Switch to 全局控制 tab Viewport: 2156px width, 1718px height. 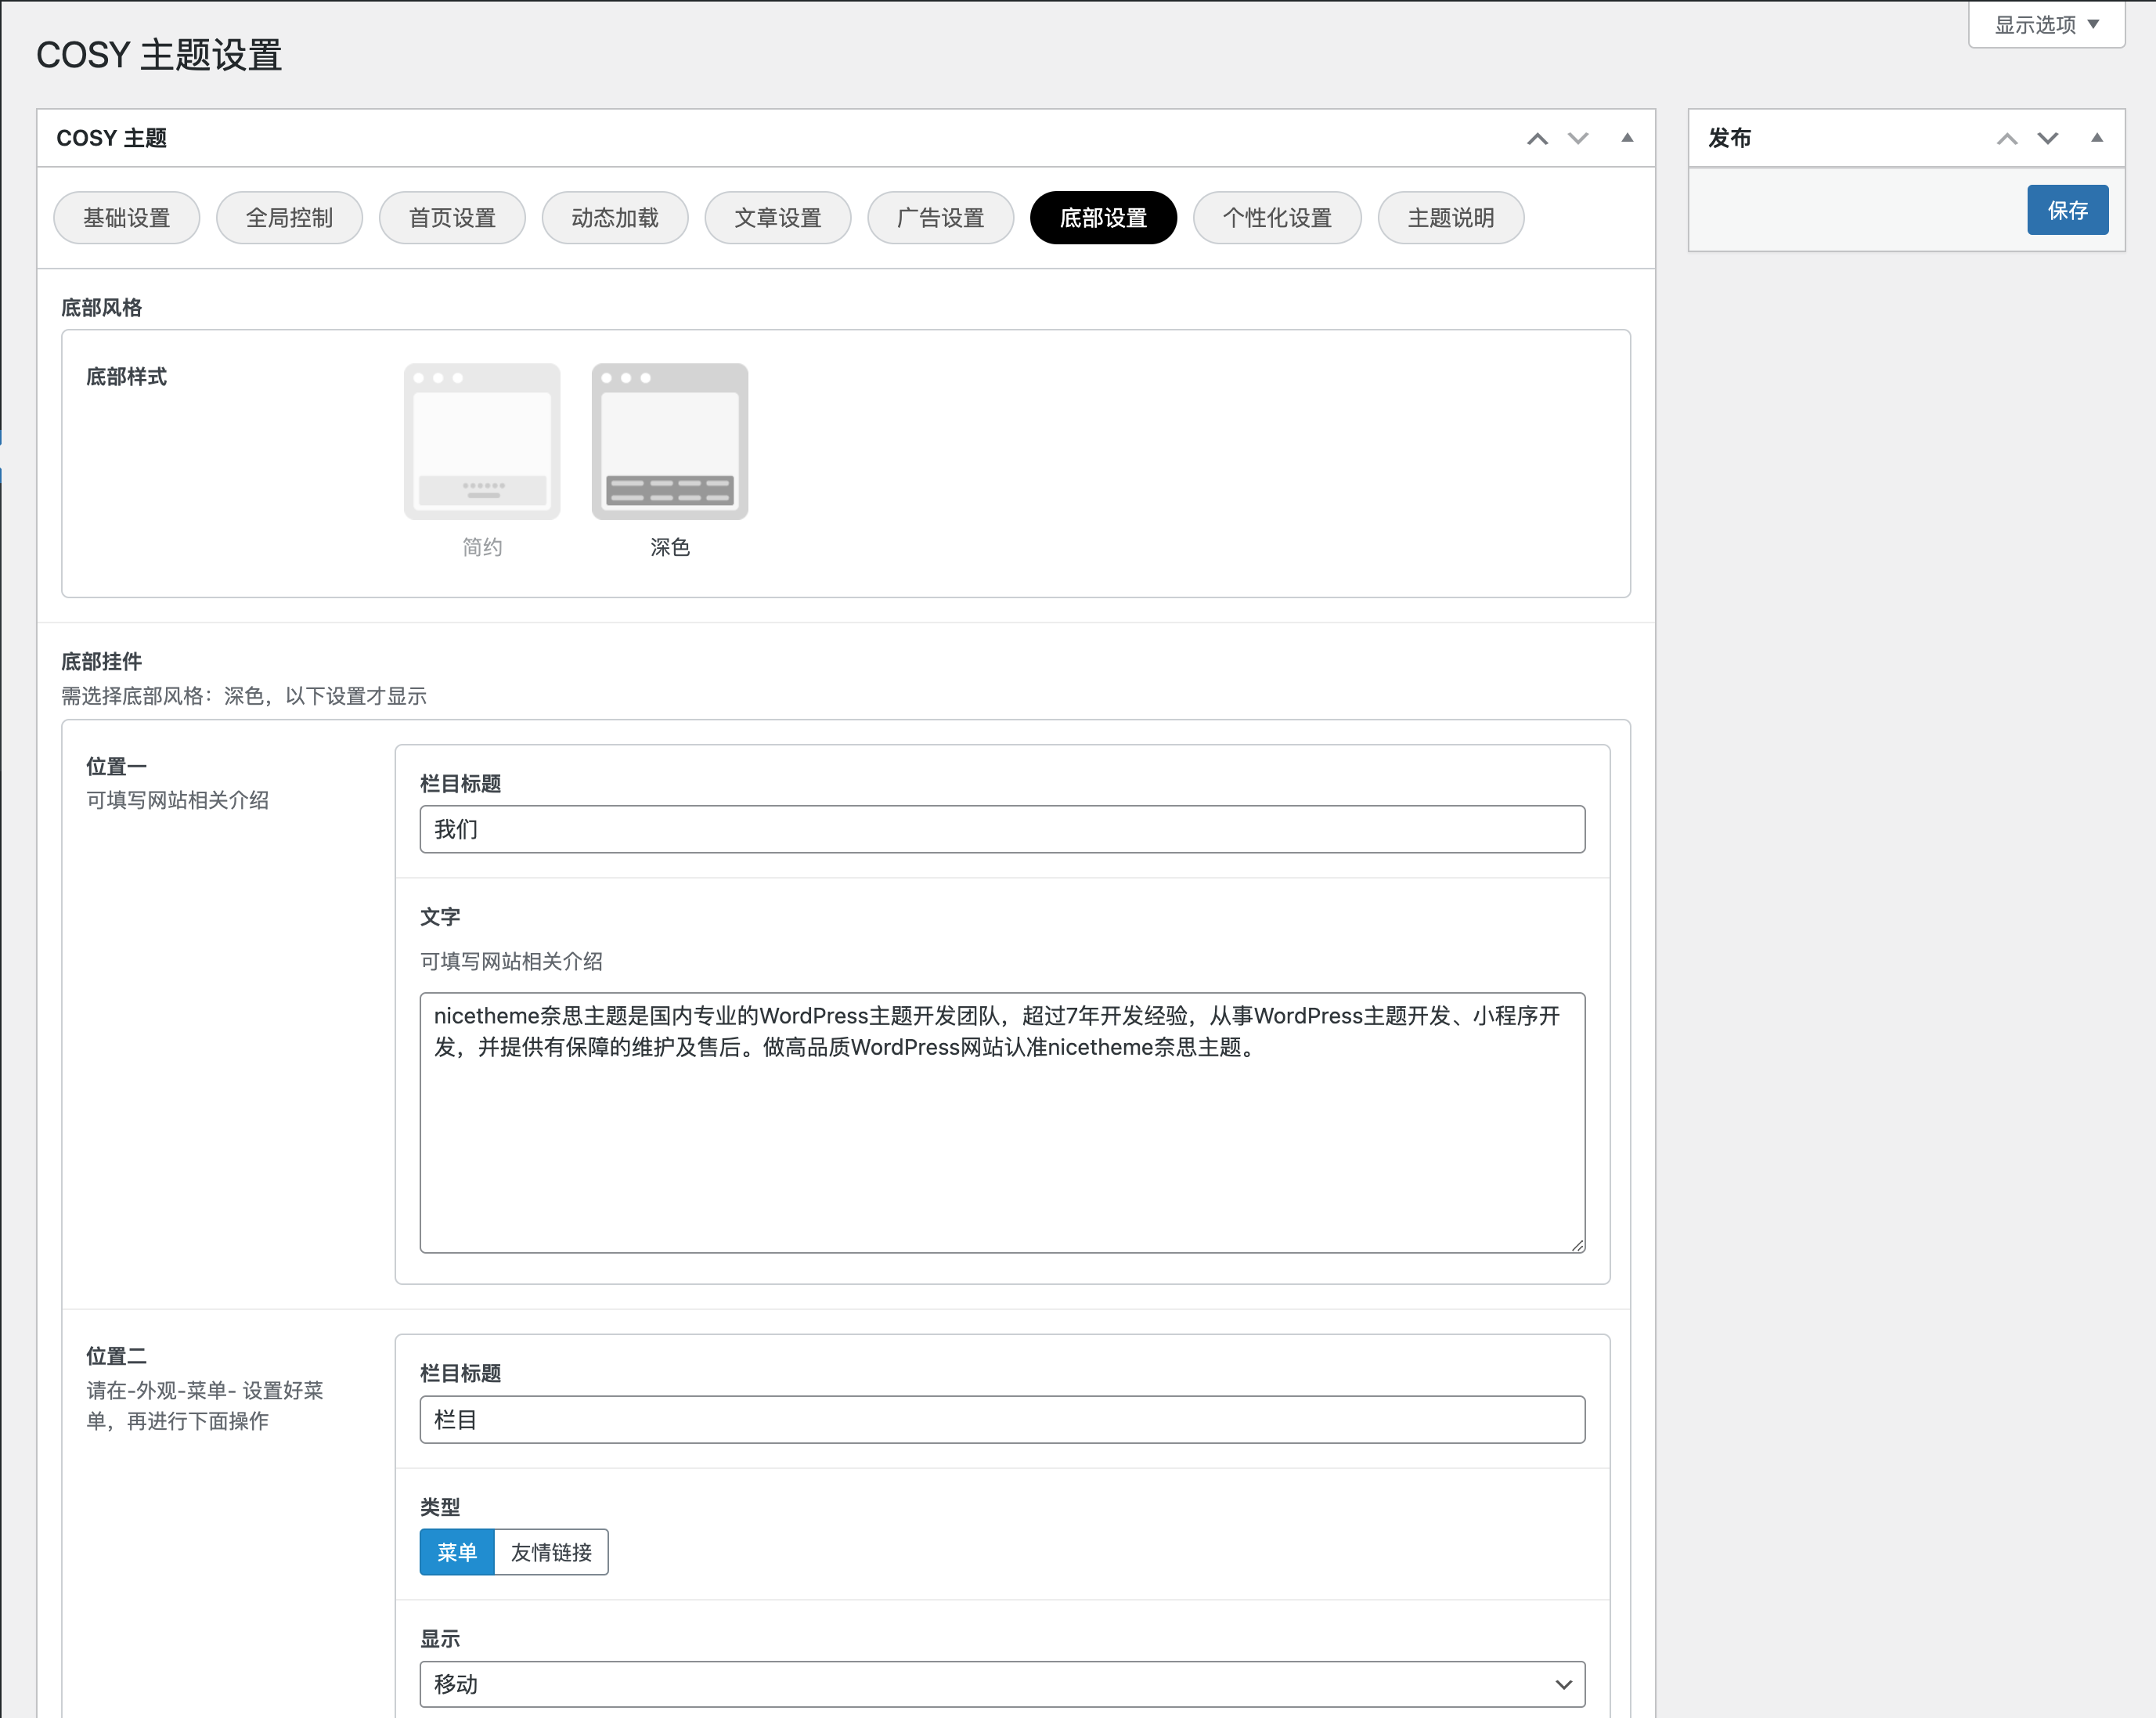click(x=290, y=217)
